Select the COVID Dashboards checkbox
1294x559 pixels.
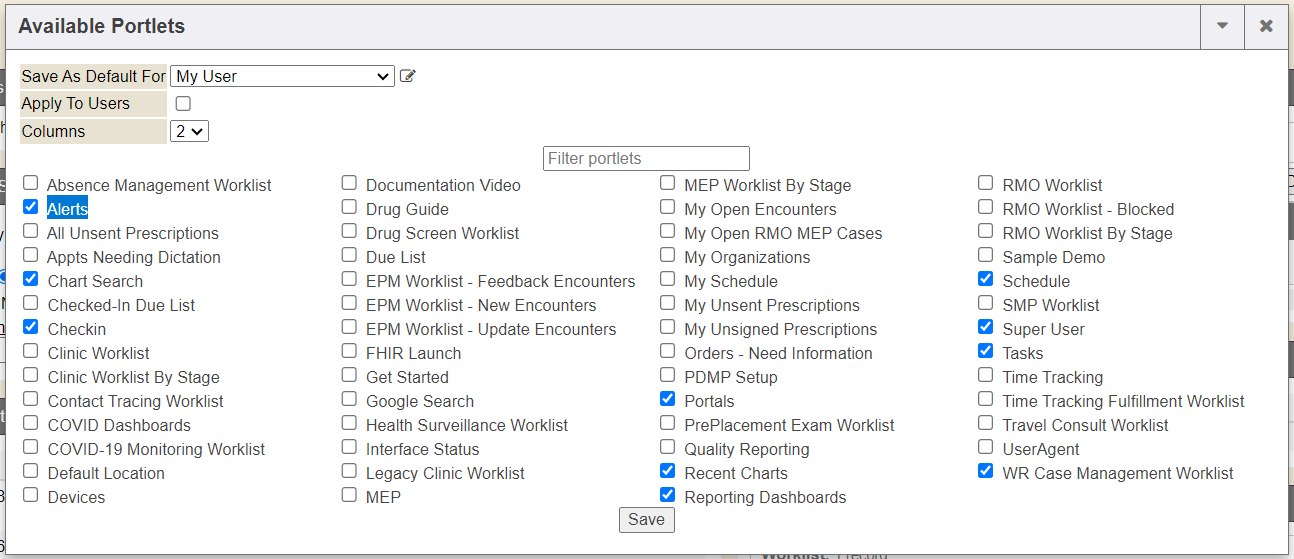pyautogui.click(x=31, y=423)
